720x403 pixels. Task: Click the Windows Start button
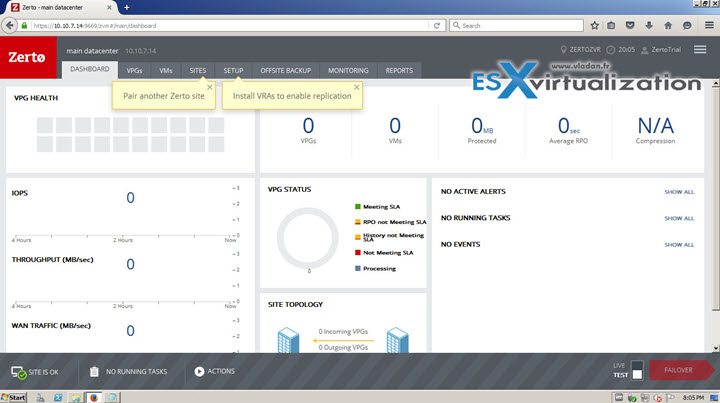tap(13, 397)
